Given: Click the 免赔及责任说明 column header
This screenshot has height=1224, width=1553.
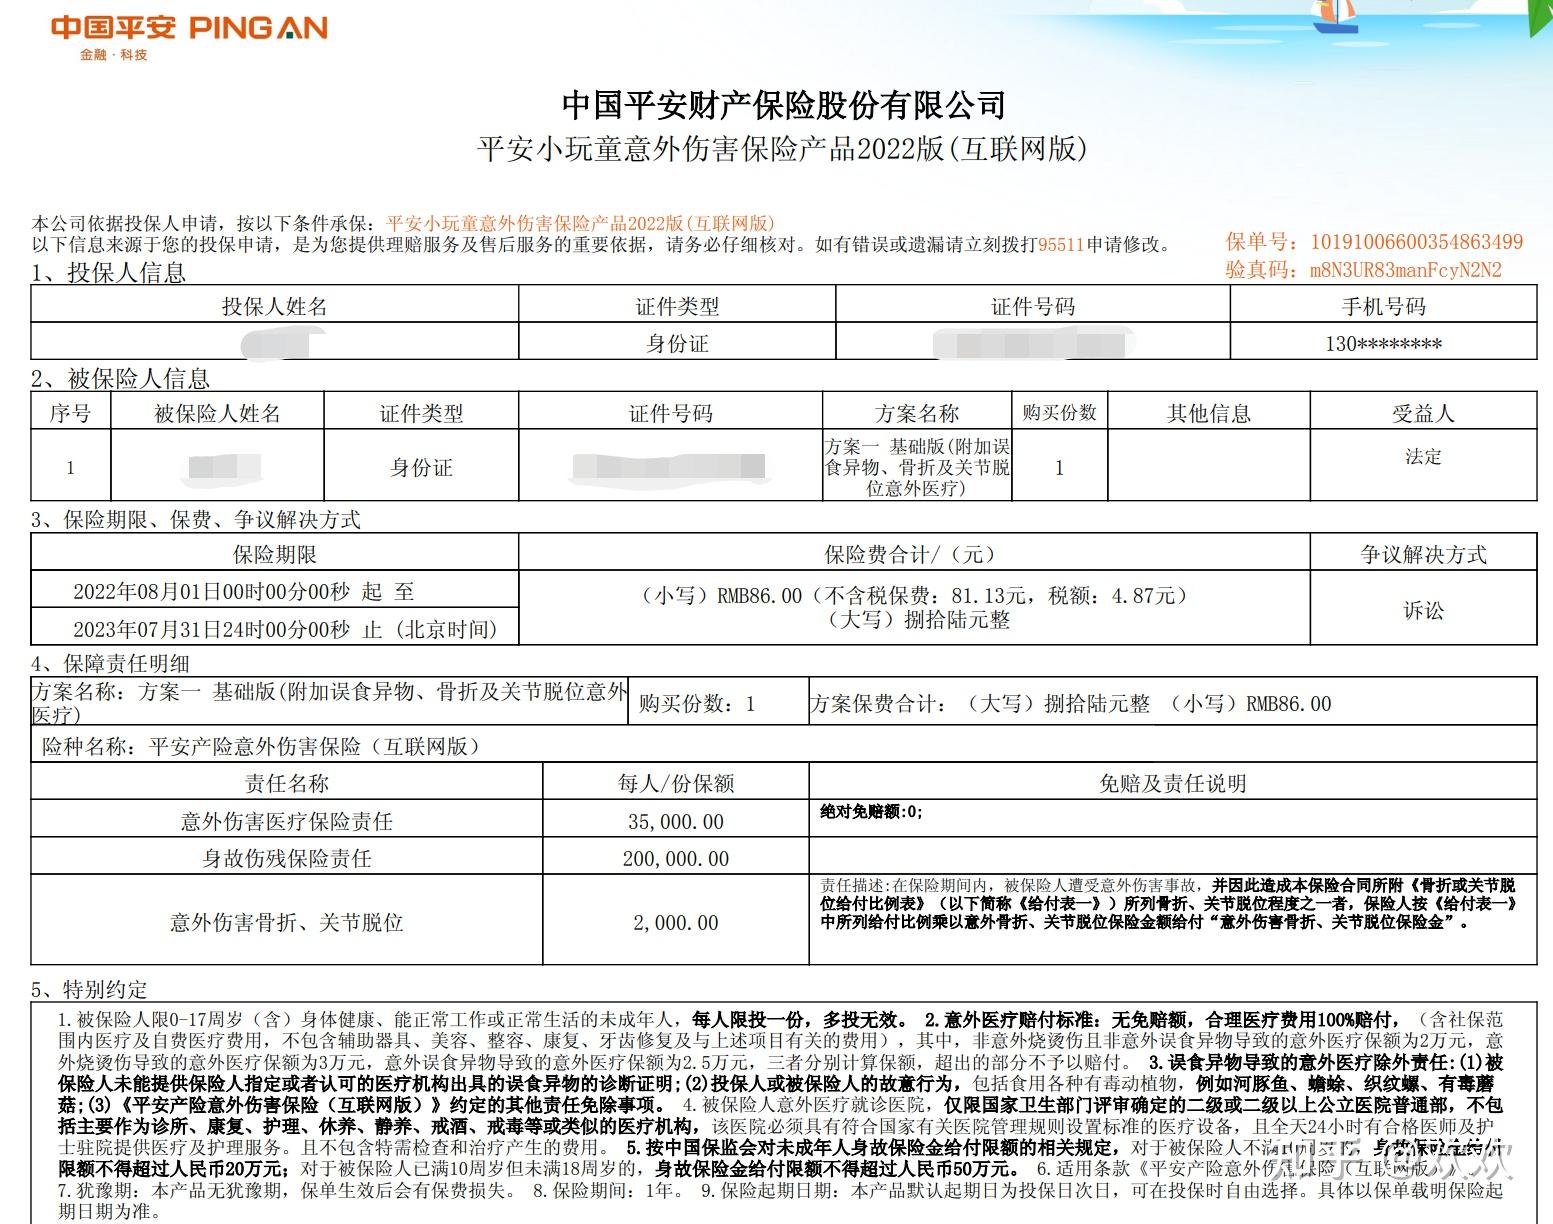Looking at the screenshot, I should pos(1173,782).
